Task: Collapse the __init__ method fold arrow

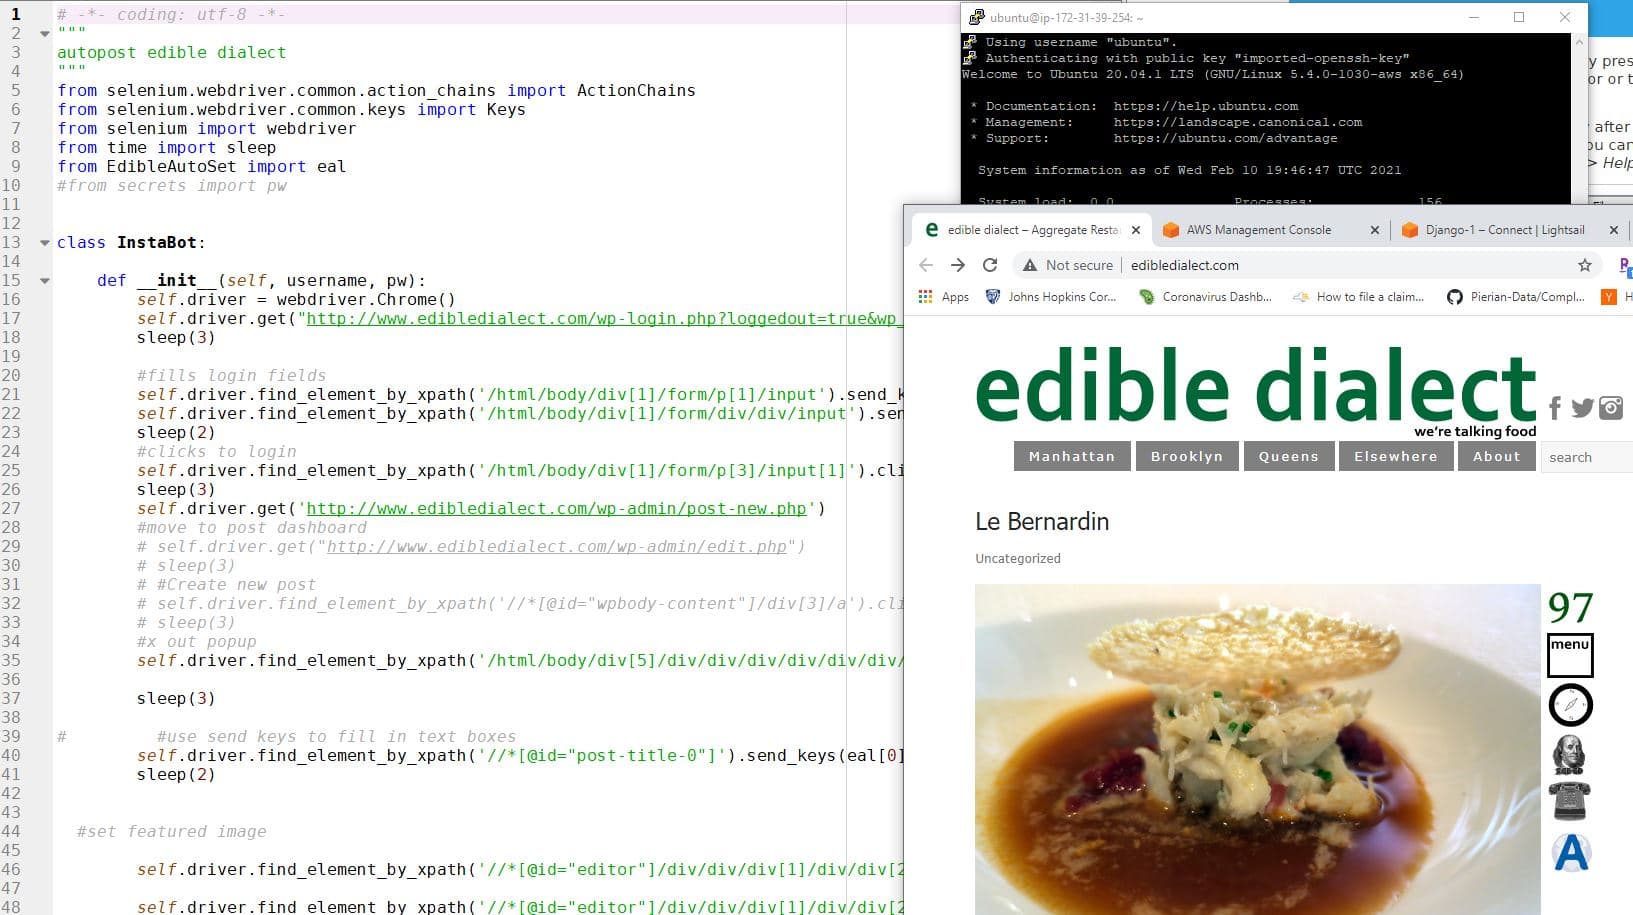Action: click(44, 280)
